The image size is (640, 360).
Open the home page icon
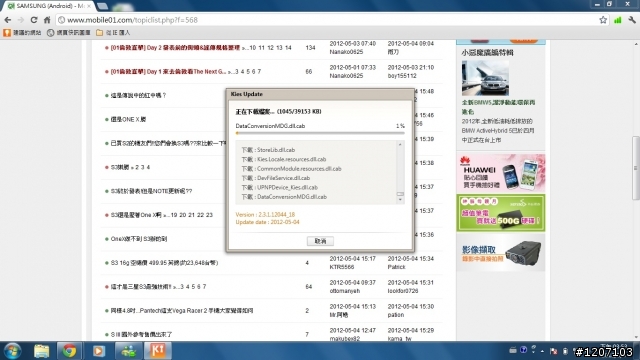click(x=47, y=20)
